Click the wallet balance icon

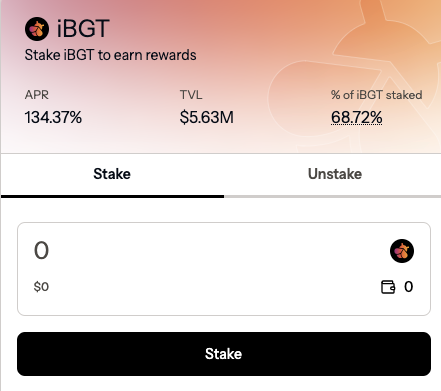(x=388, y=287)
